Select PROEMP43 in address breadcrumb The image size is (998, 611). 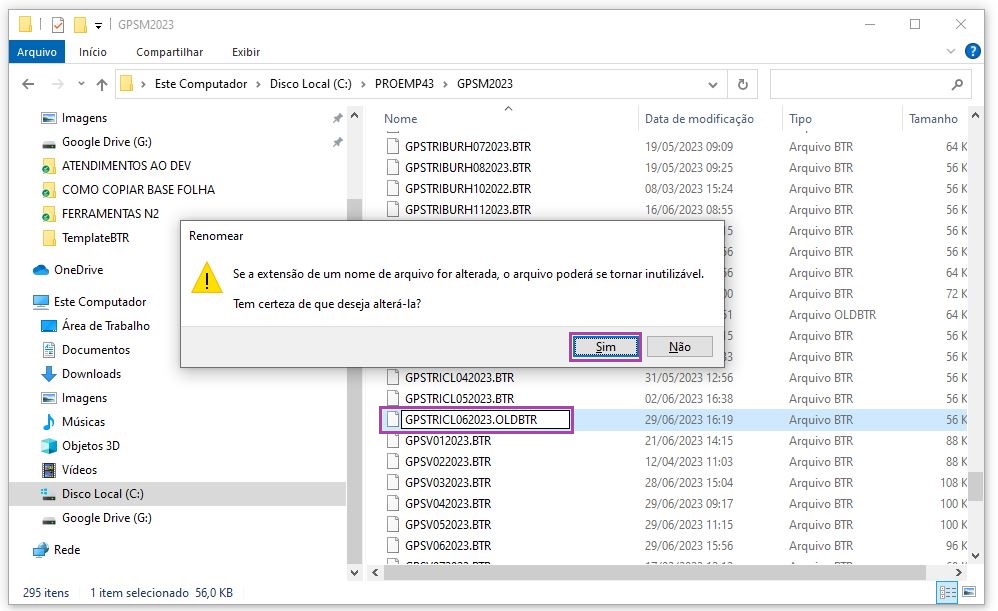point(404,84)
